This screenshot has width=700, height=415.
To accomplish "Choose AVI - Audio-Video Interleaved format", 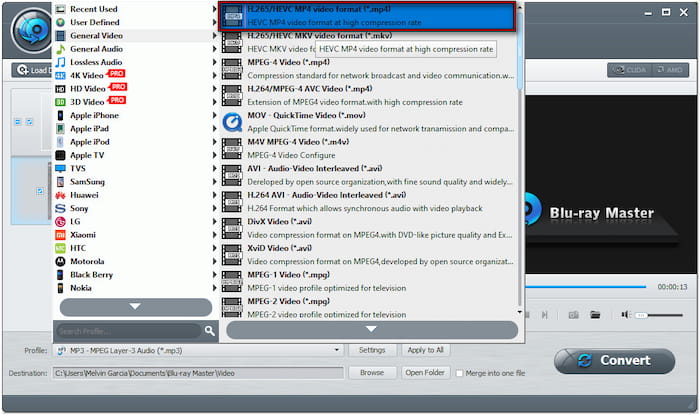I will [x=368, y=175].
